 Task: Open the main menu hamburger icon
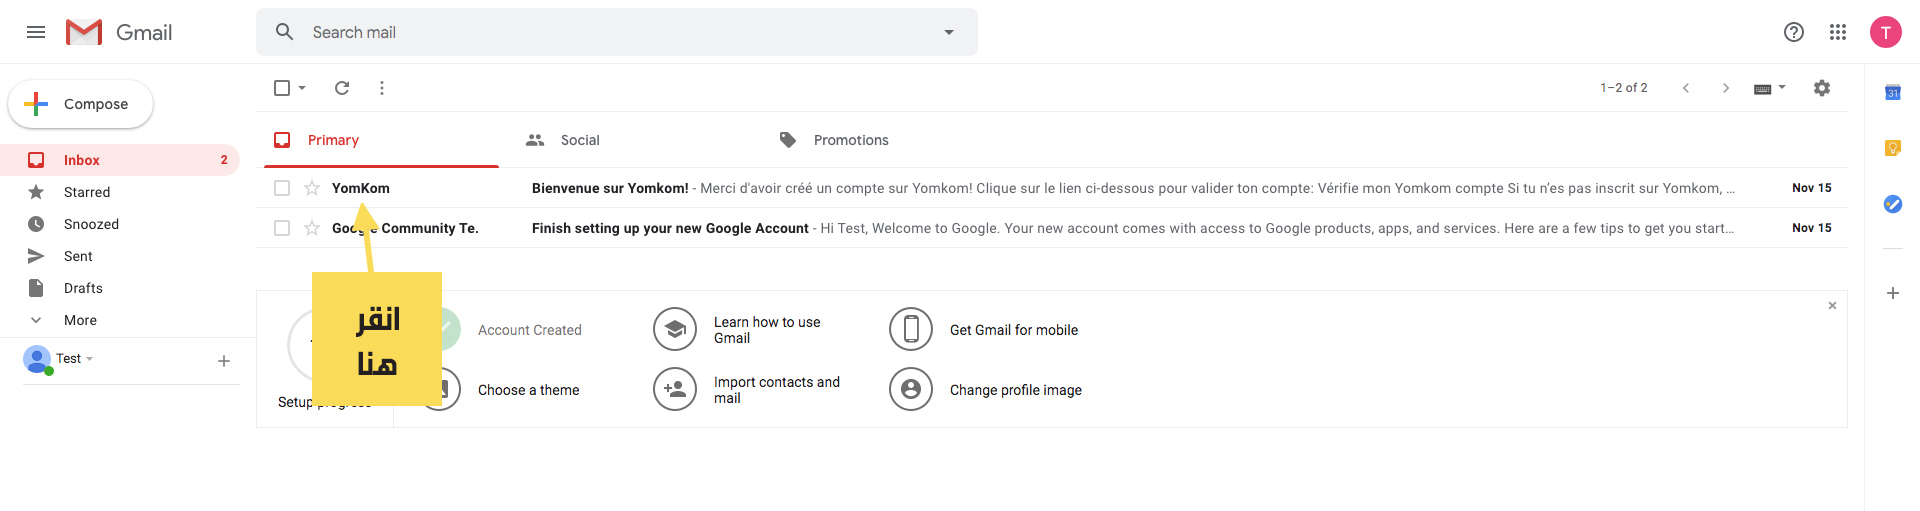(x=36, y=32)
